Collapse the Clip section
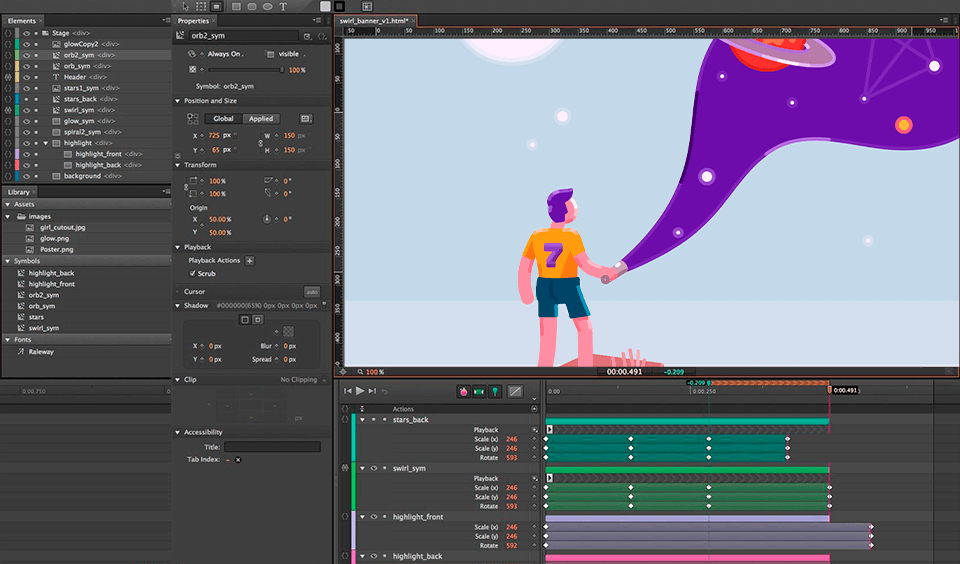 pyautogui.click(x=178, y=380)
